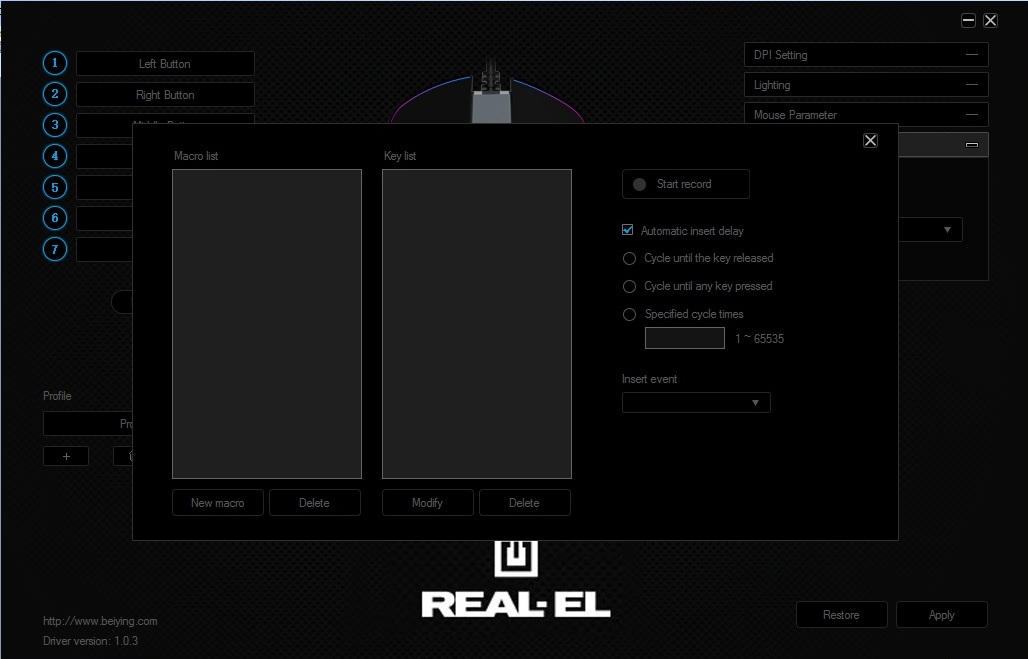Image resolution: width=1028 pixels, height=659 pixels.
Task: Expand the Lighting panel
Action: tap(866, 85)
